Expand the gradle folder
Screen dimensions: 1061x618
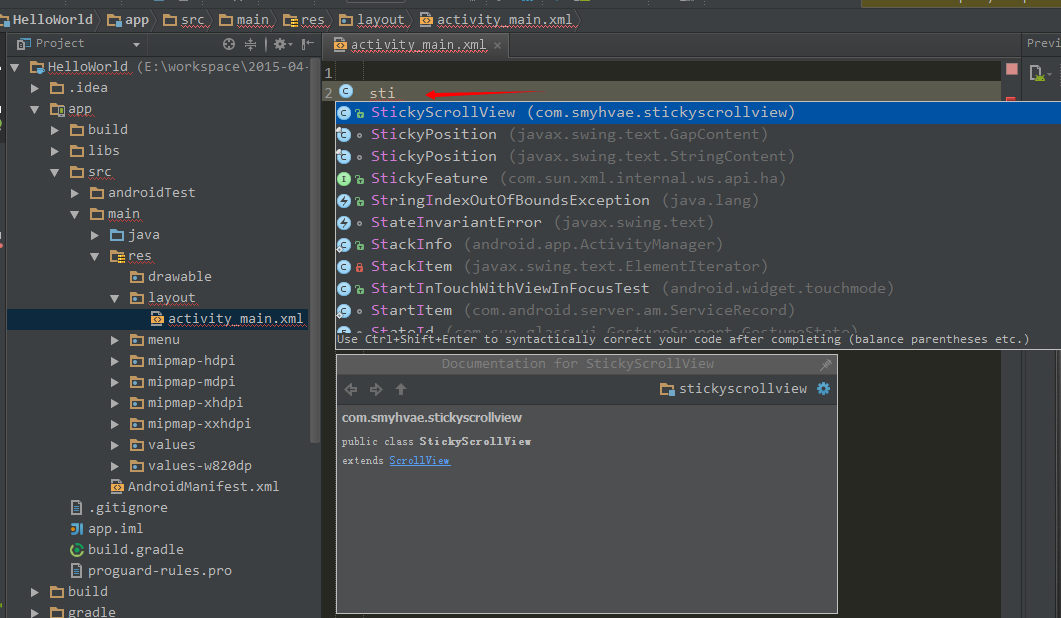pyautogui.click(x=35, y=613)
